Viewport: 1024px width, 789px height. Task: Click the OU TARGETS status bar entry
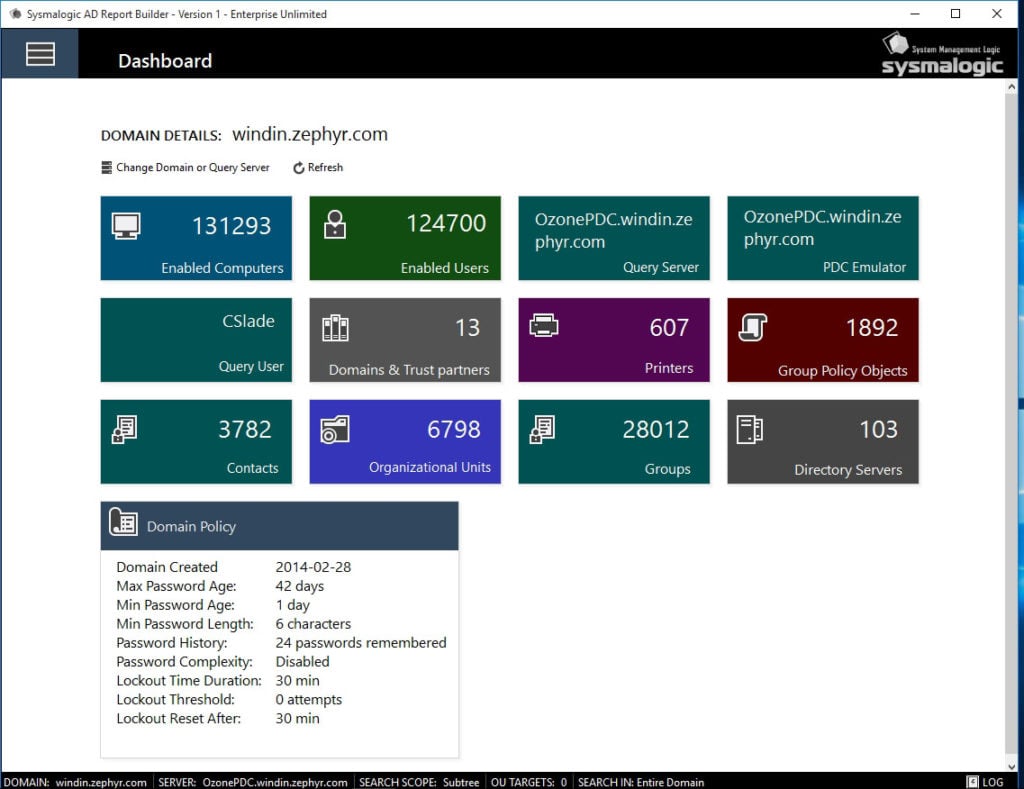point(528,782)
